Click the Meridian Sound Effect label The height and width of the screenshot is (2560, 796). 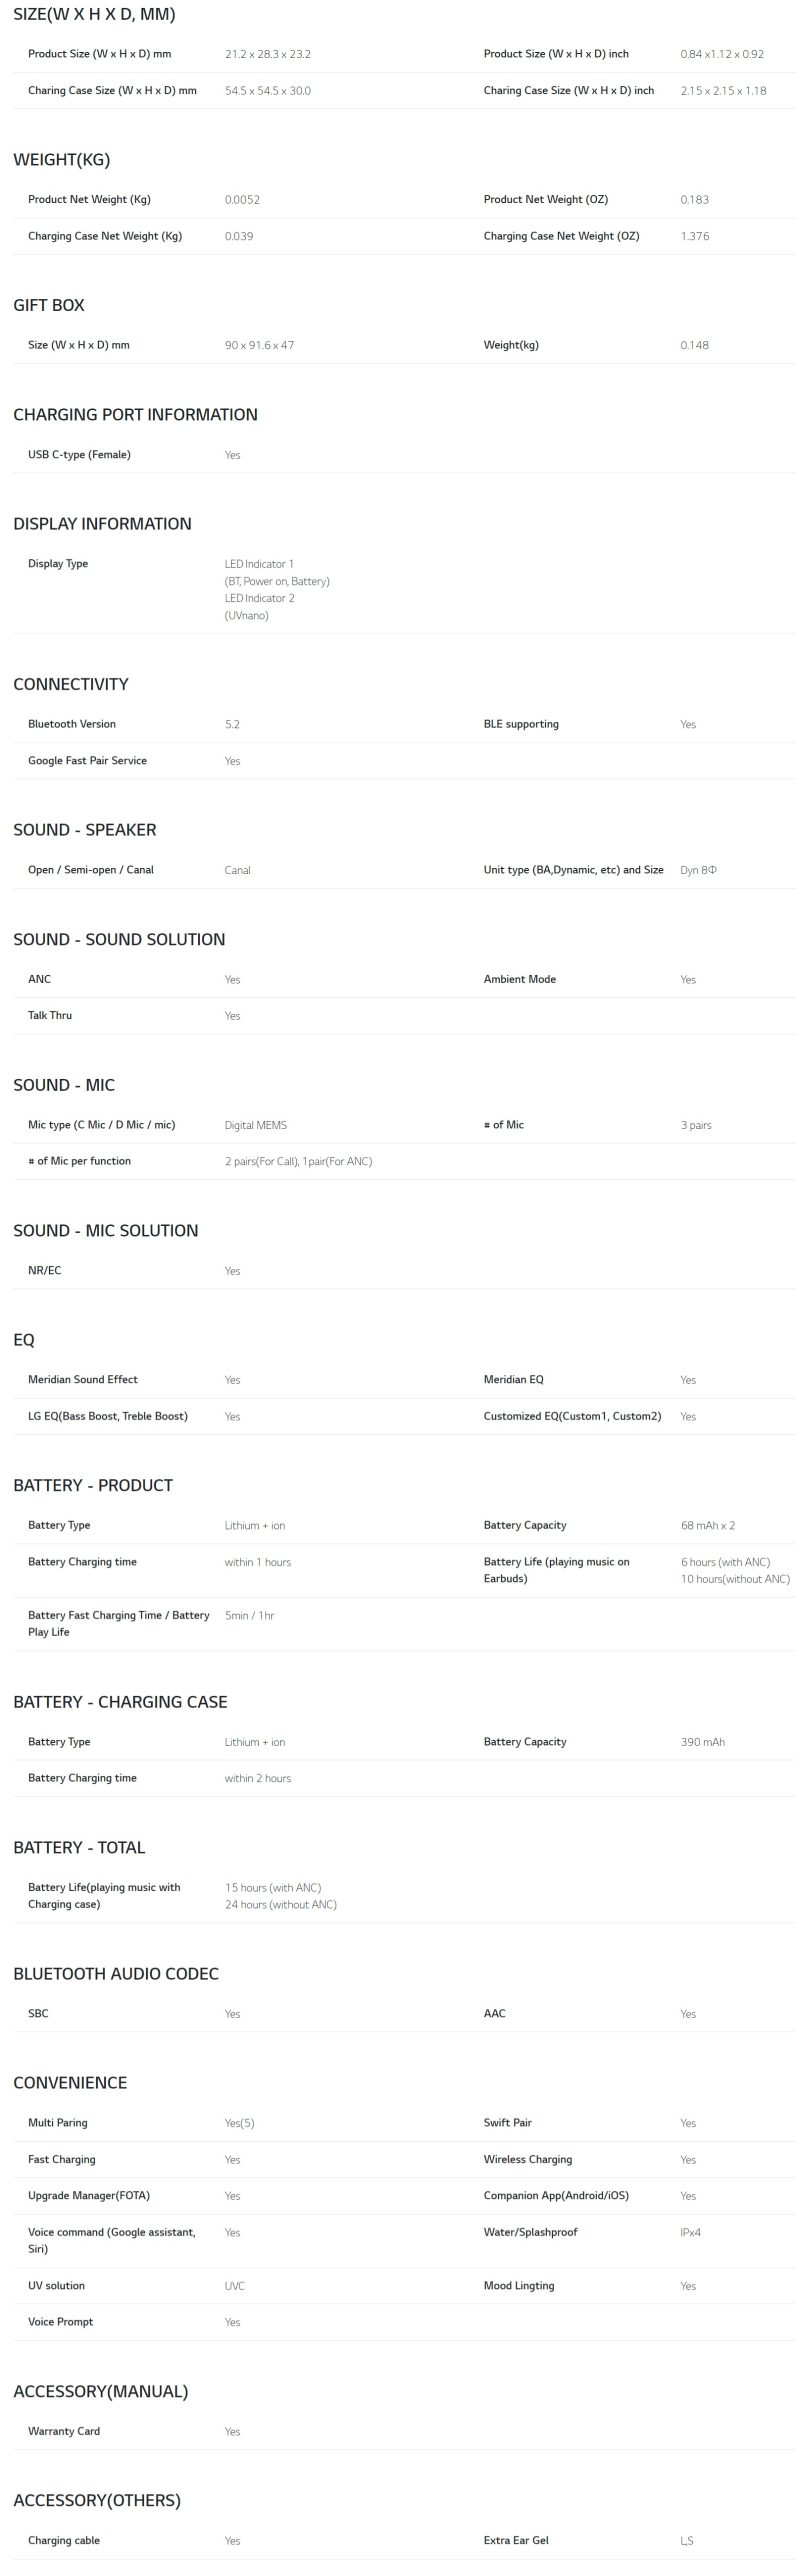click(x=83, y=1379)
